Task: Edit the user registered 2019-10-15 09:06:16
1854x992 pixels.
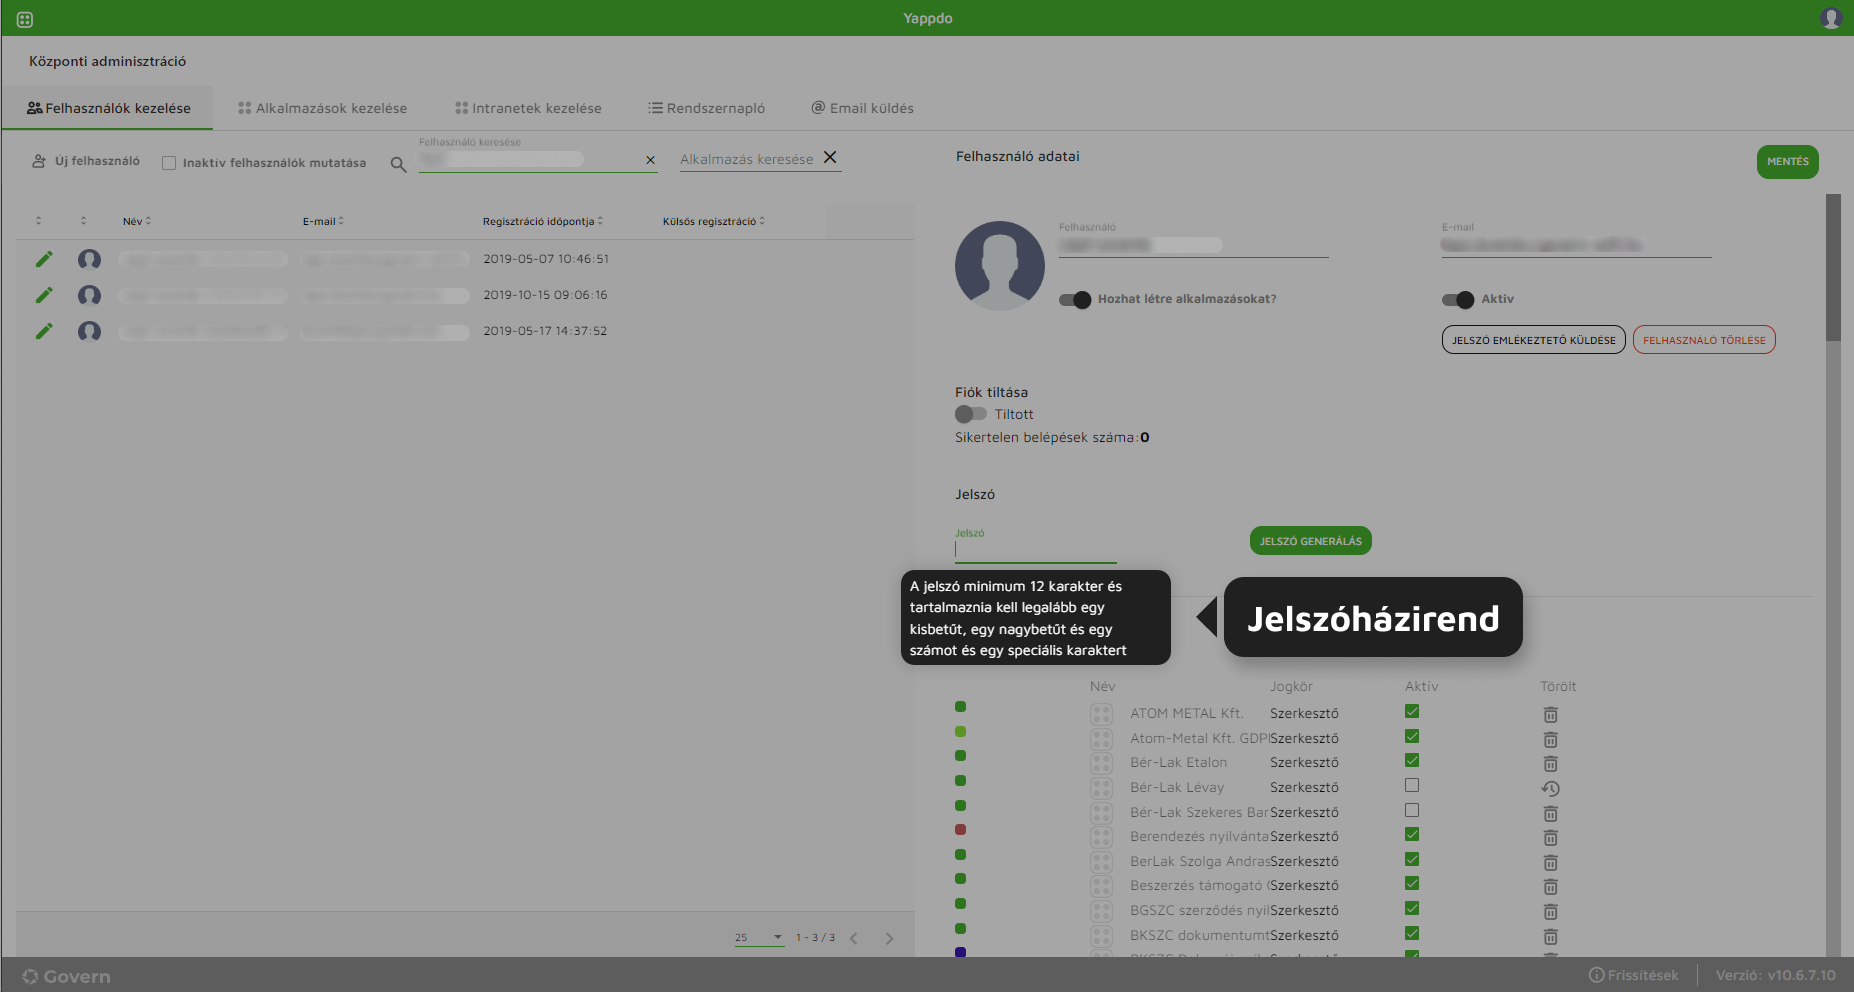Action: [x=44, y=295]
